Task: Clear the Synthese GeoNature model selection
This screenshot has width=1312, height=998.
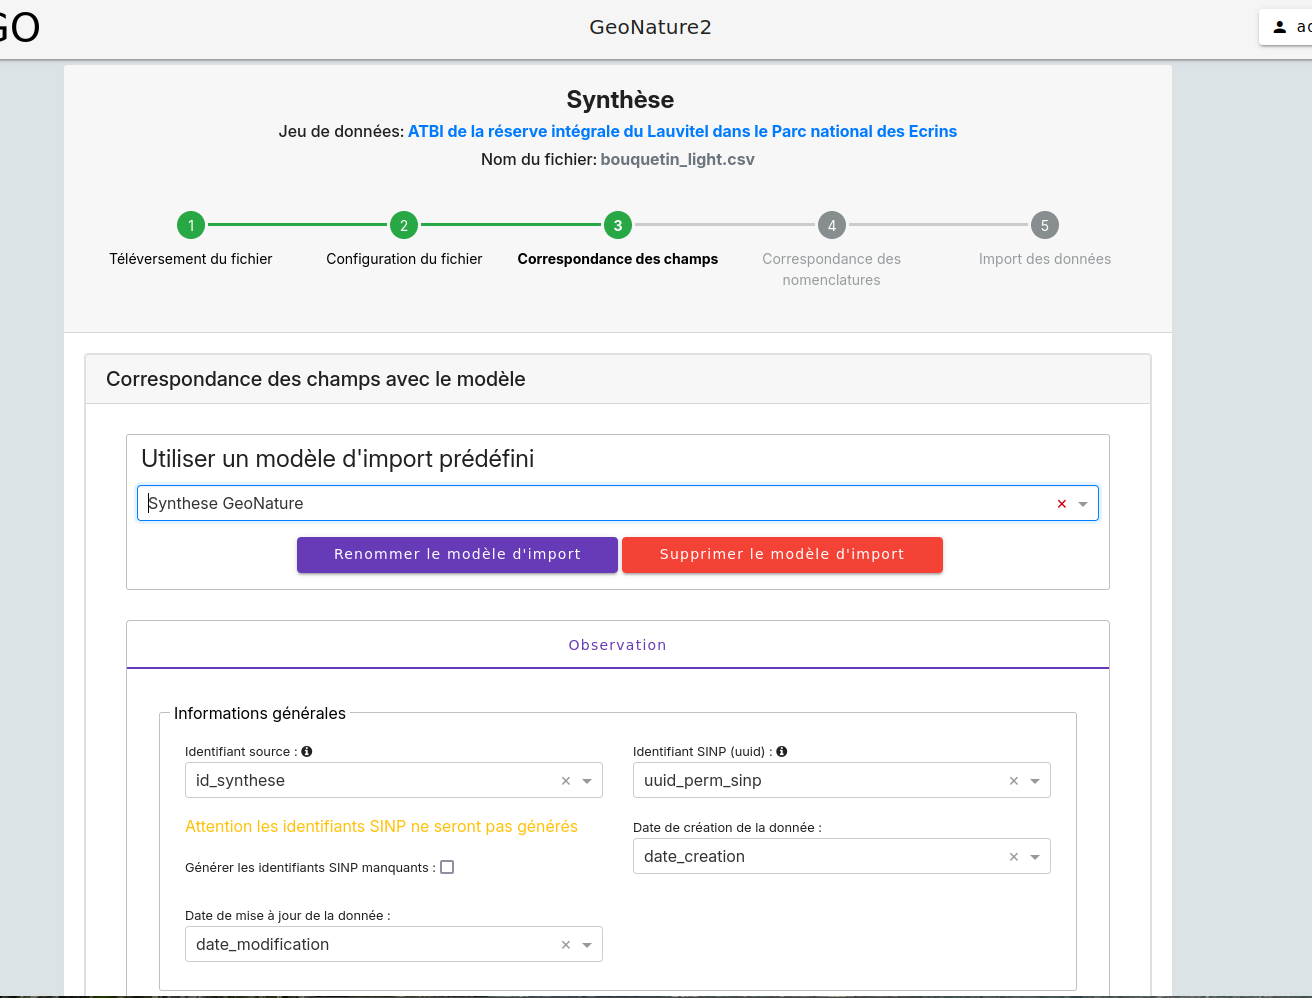Action: tap(1062, 504)
